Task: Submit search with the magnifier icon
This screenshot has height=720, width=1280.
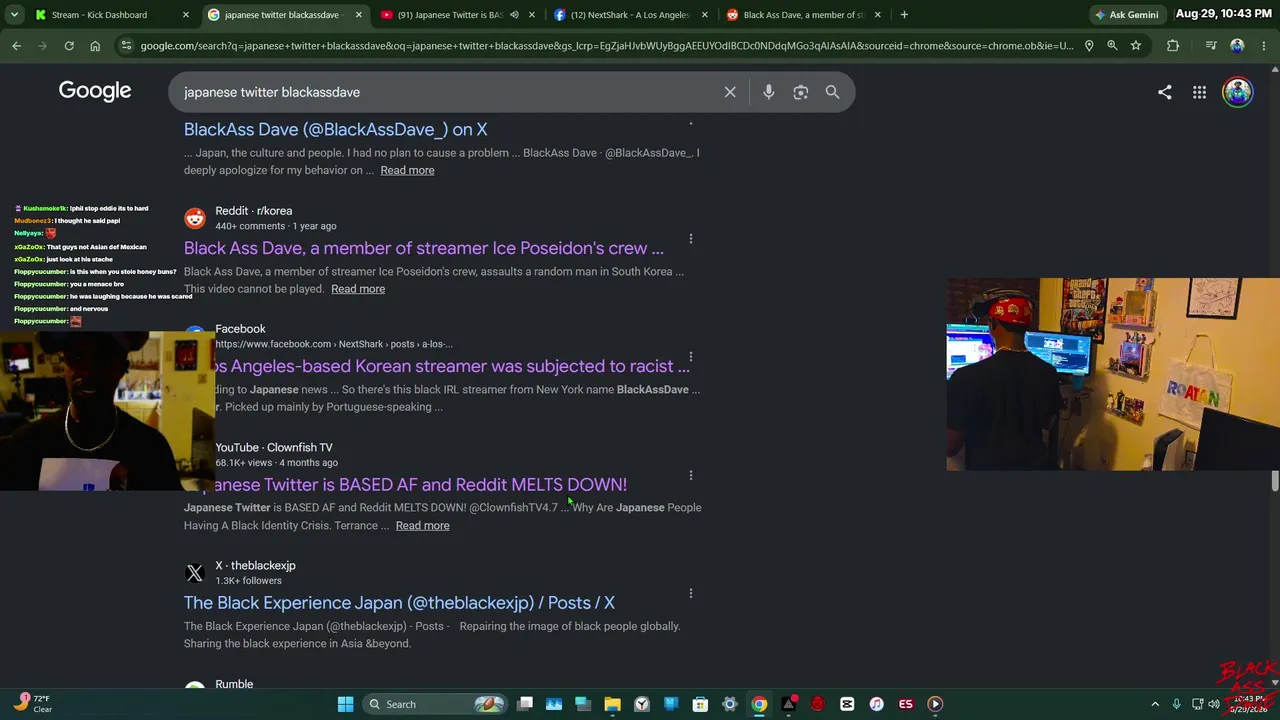Action: pos(832,92)
